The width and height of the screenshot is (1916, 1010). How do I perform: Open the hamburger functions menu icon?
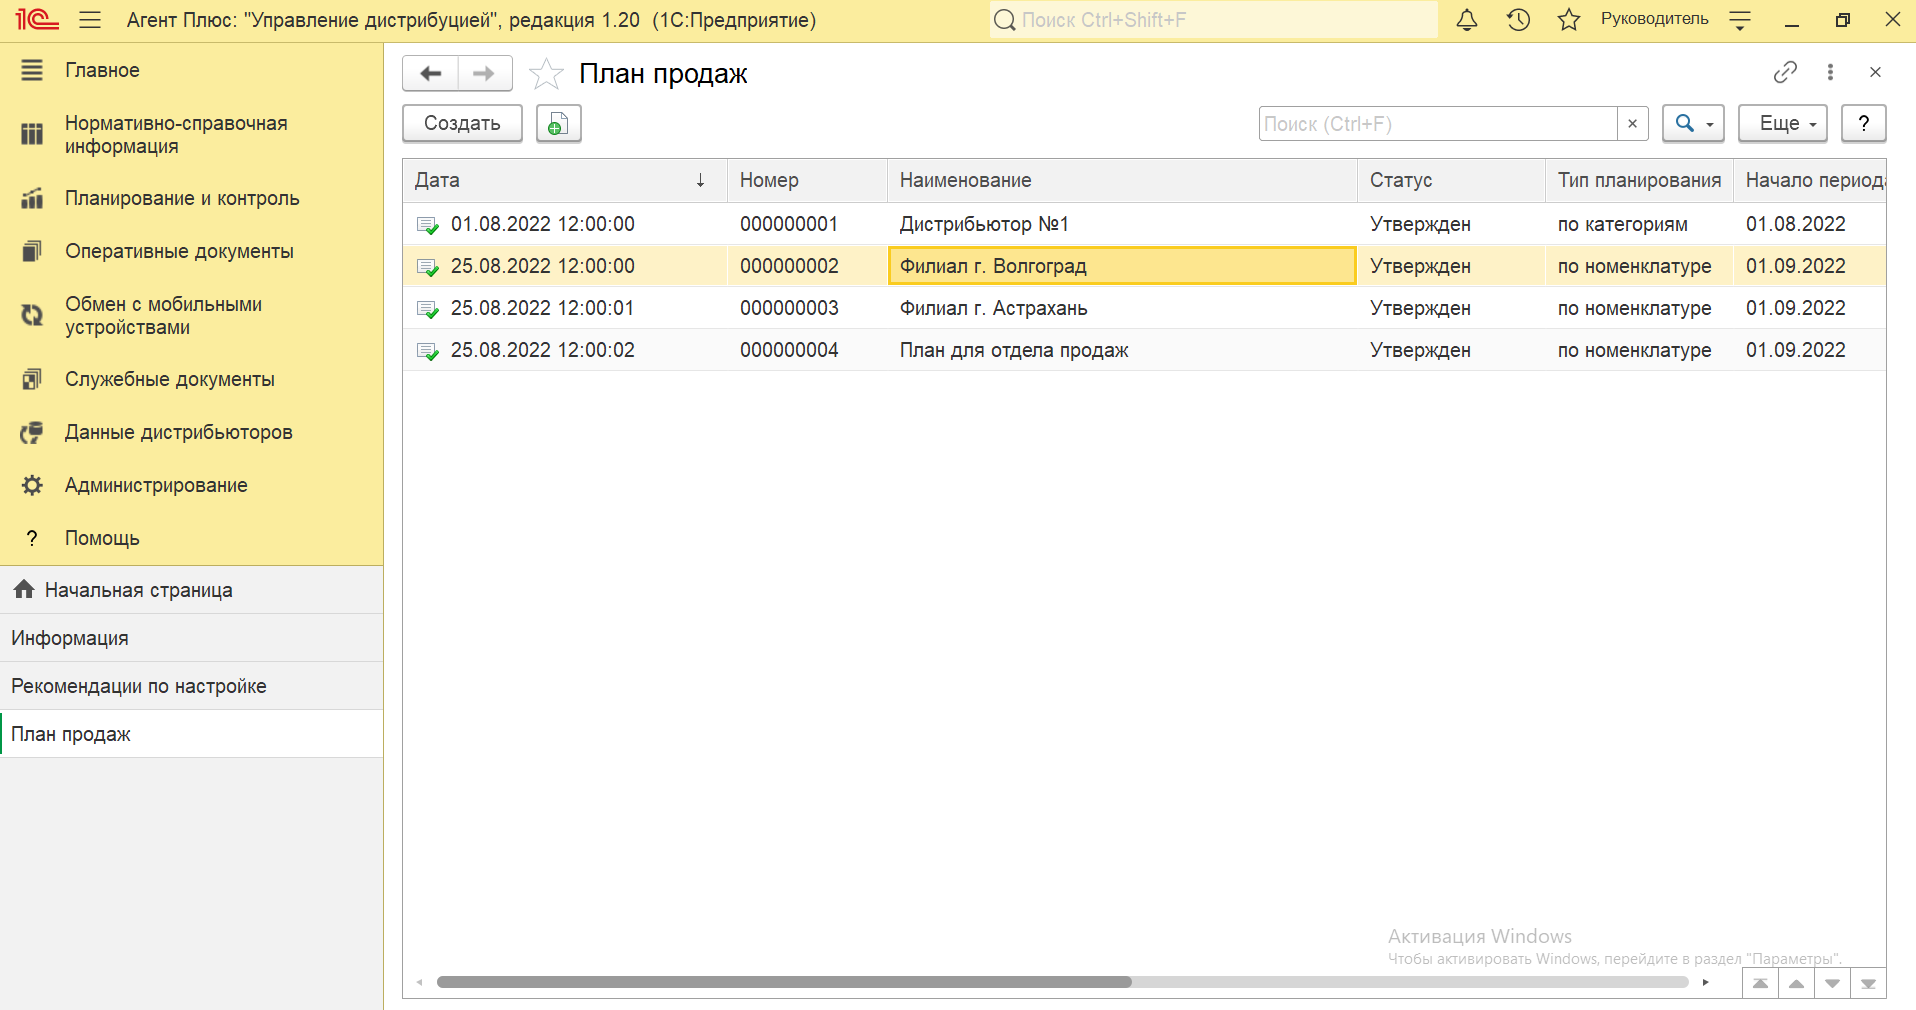(x=90, y=20)
